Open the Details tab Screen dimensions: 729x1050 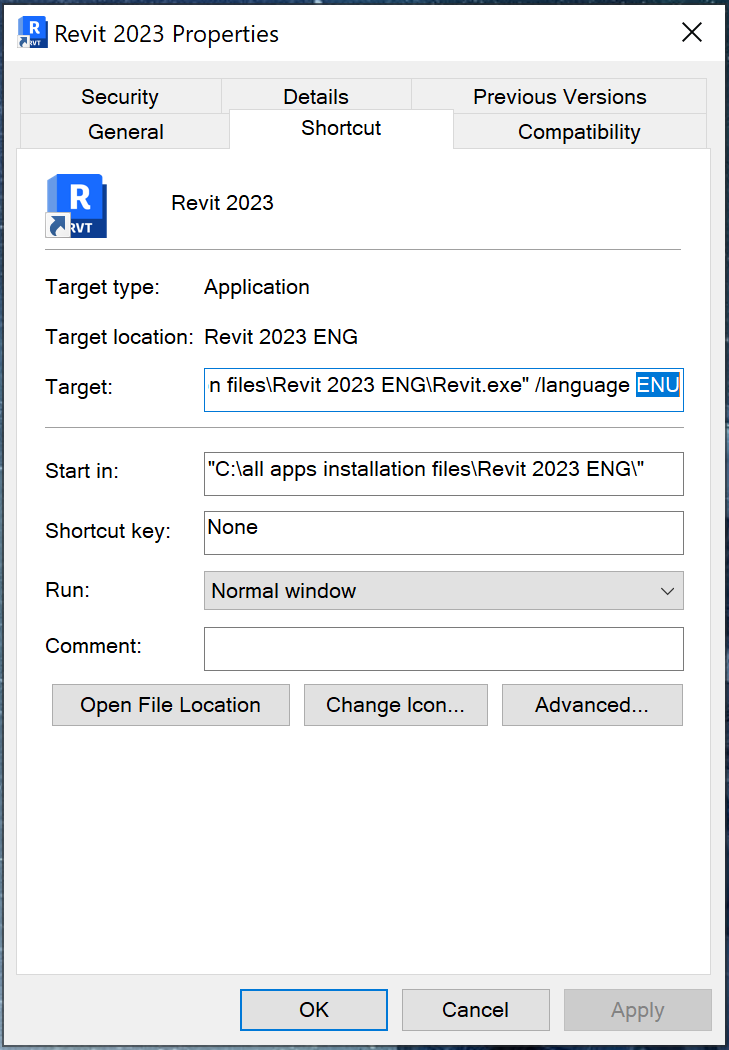(316, 97)
